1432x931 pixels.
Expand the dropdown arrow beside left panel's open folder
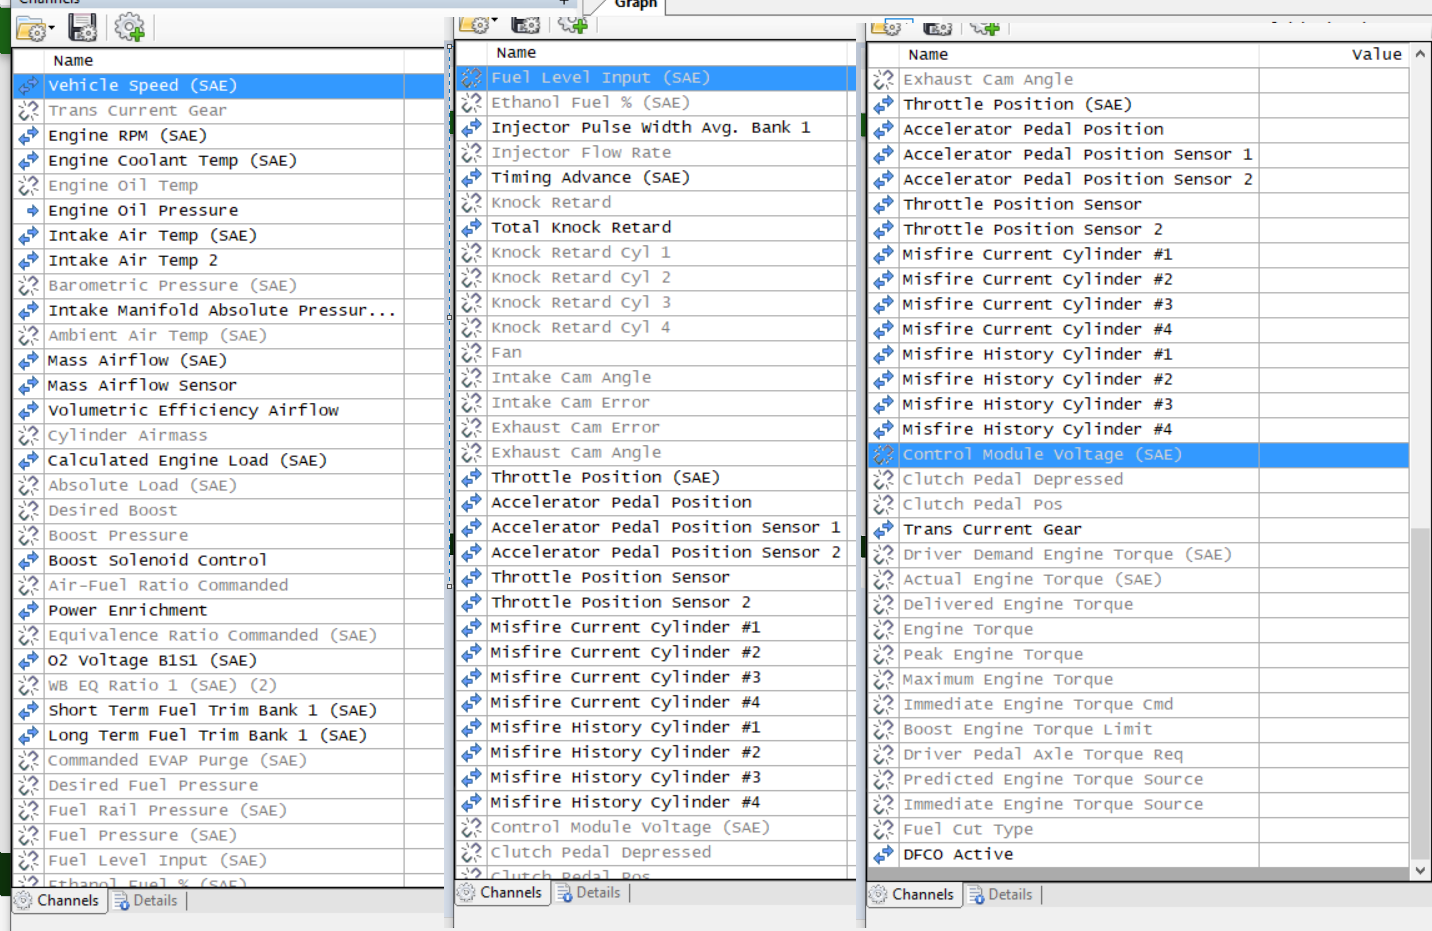click(51, 29)
